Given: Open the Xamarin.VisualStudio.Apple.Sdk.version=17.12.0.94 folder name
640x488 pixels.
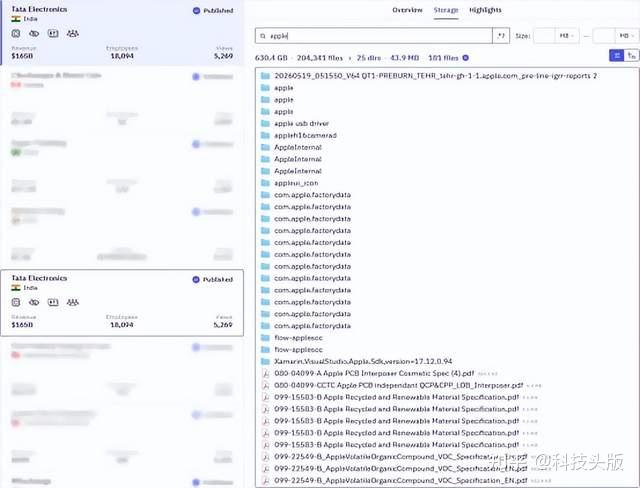Looking at the screenshot, I should [363, 362].
